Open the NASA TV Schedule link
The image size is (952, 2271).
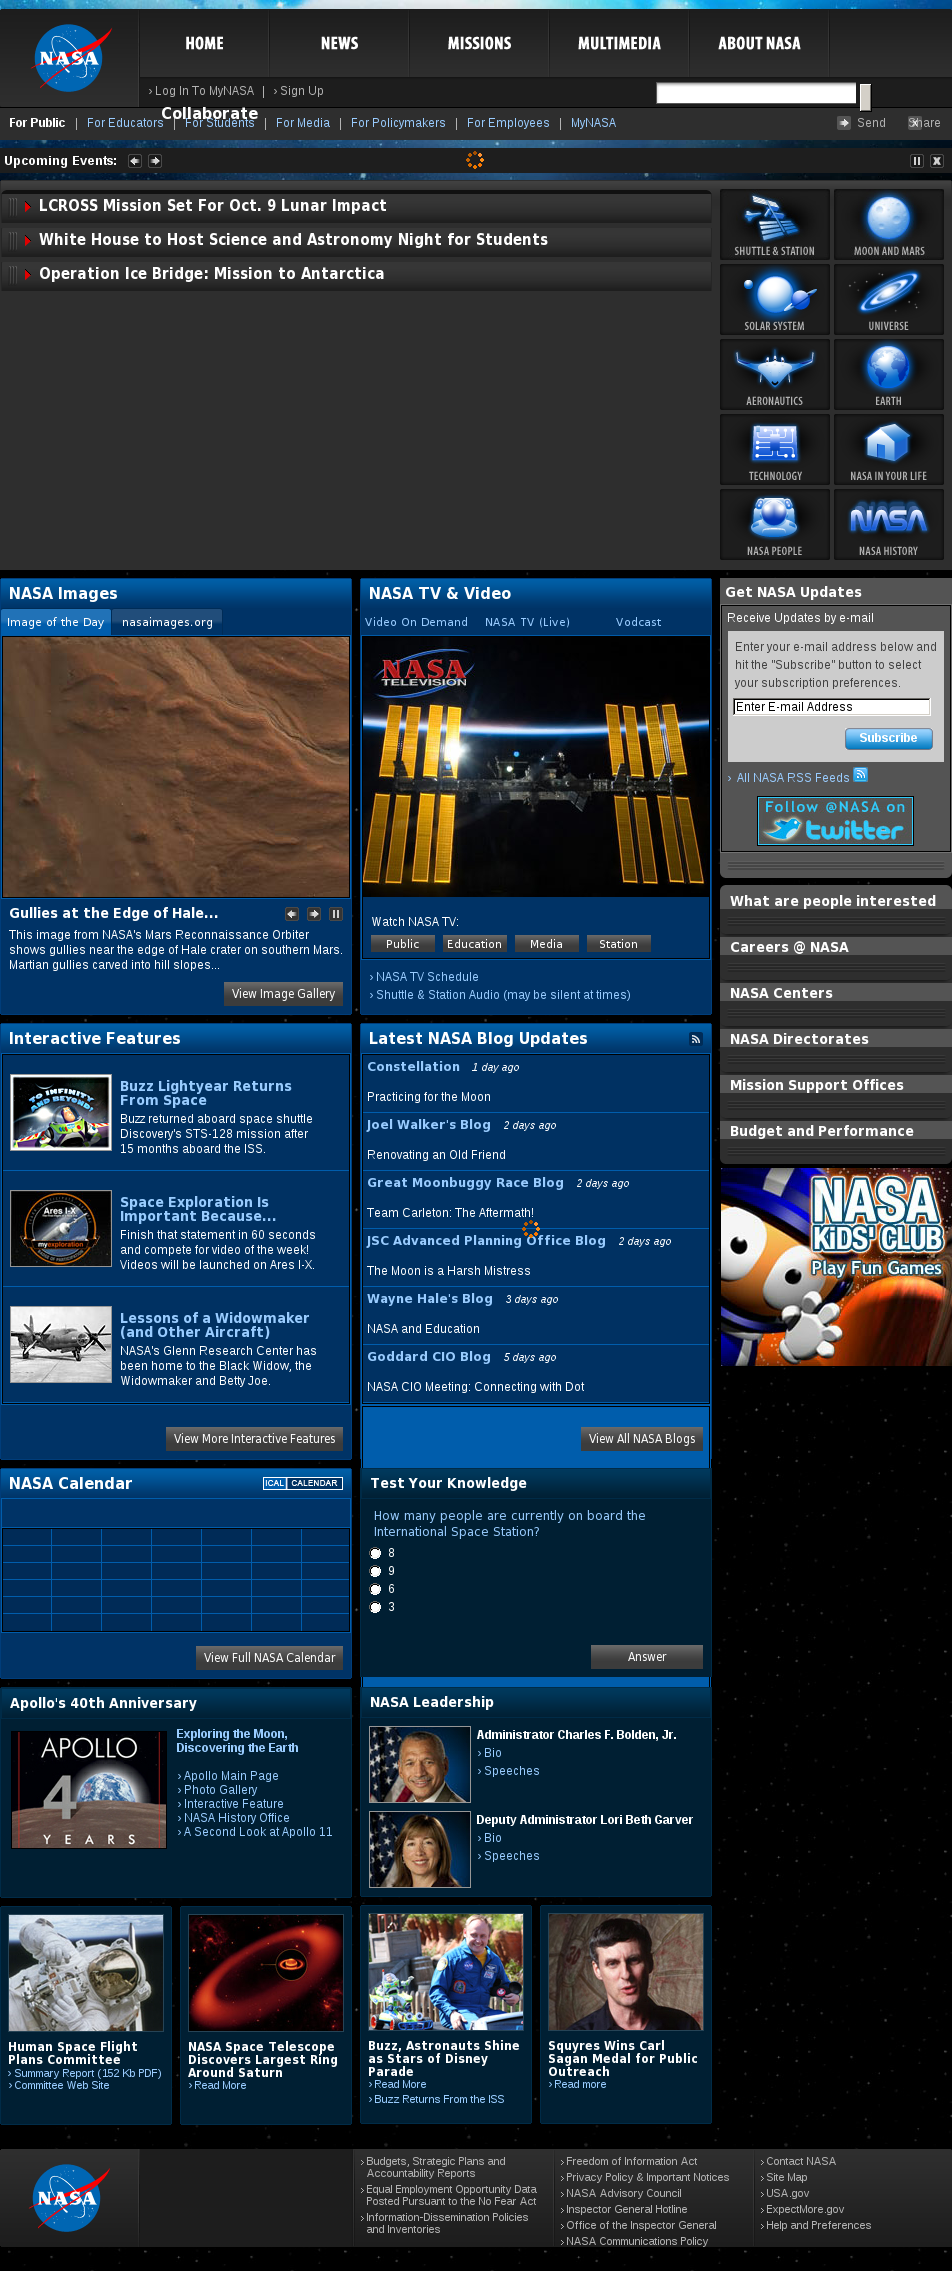click(x=427, y=977)
